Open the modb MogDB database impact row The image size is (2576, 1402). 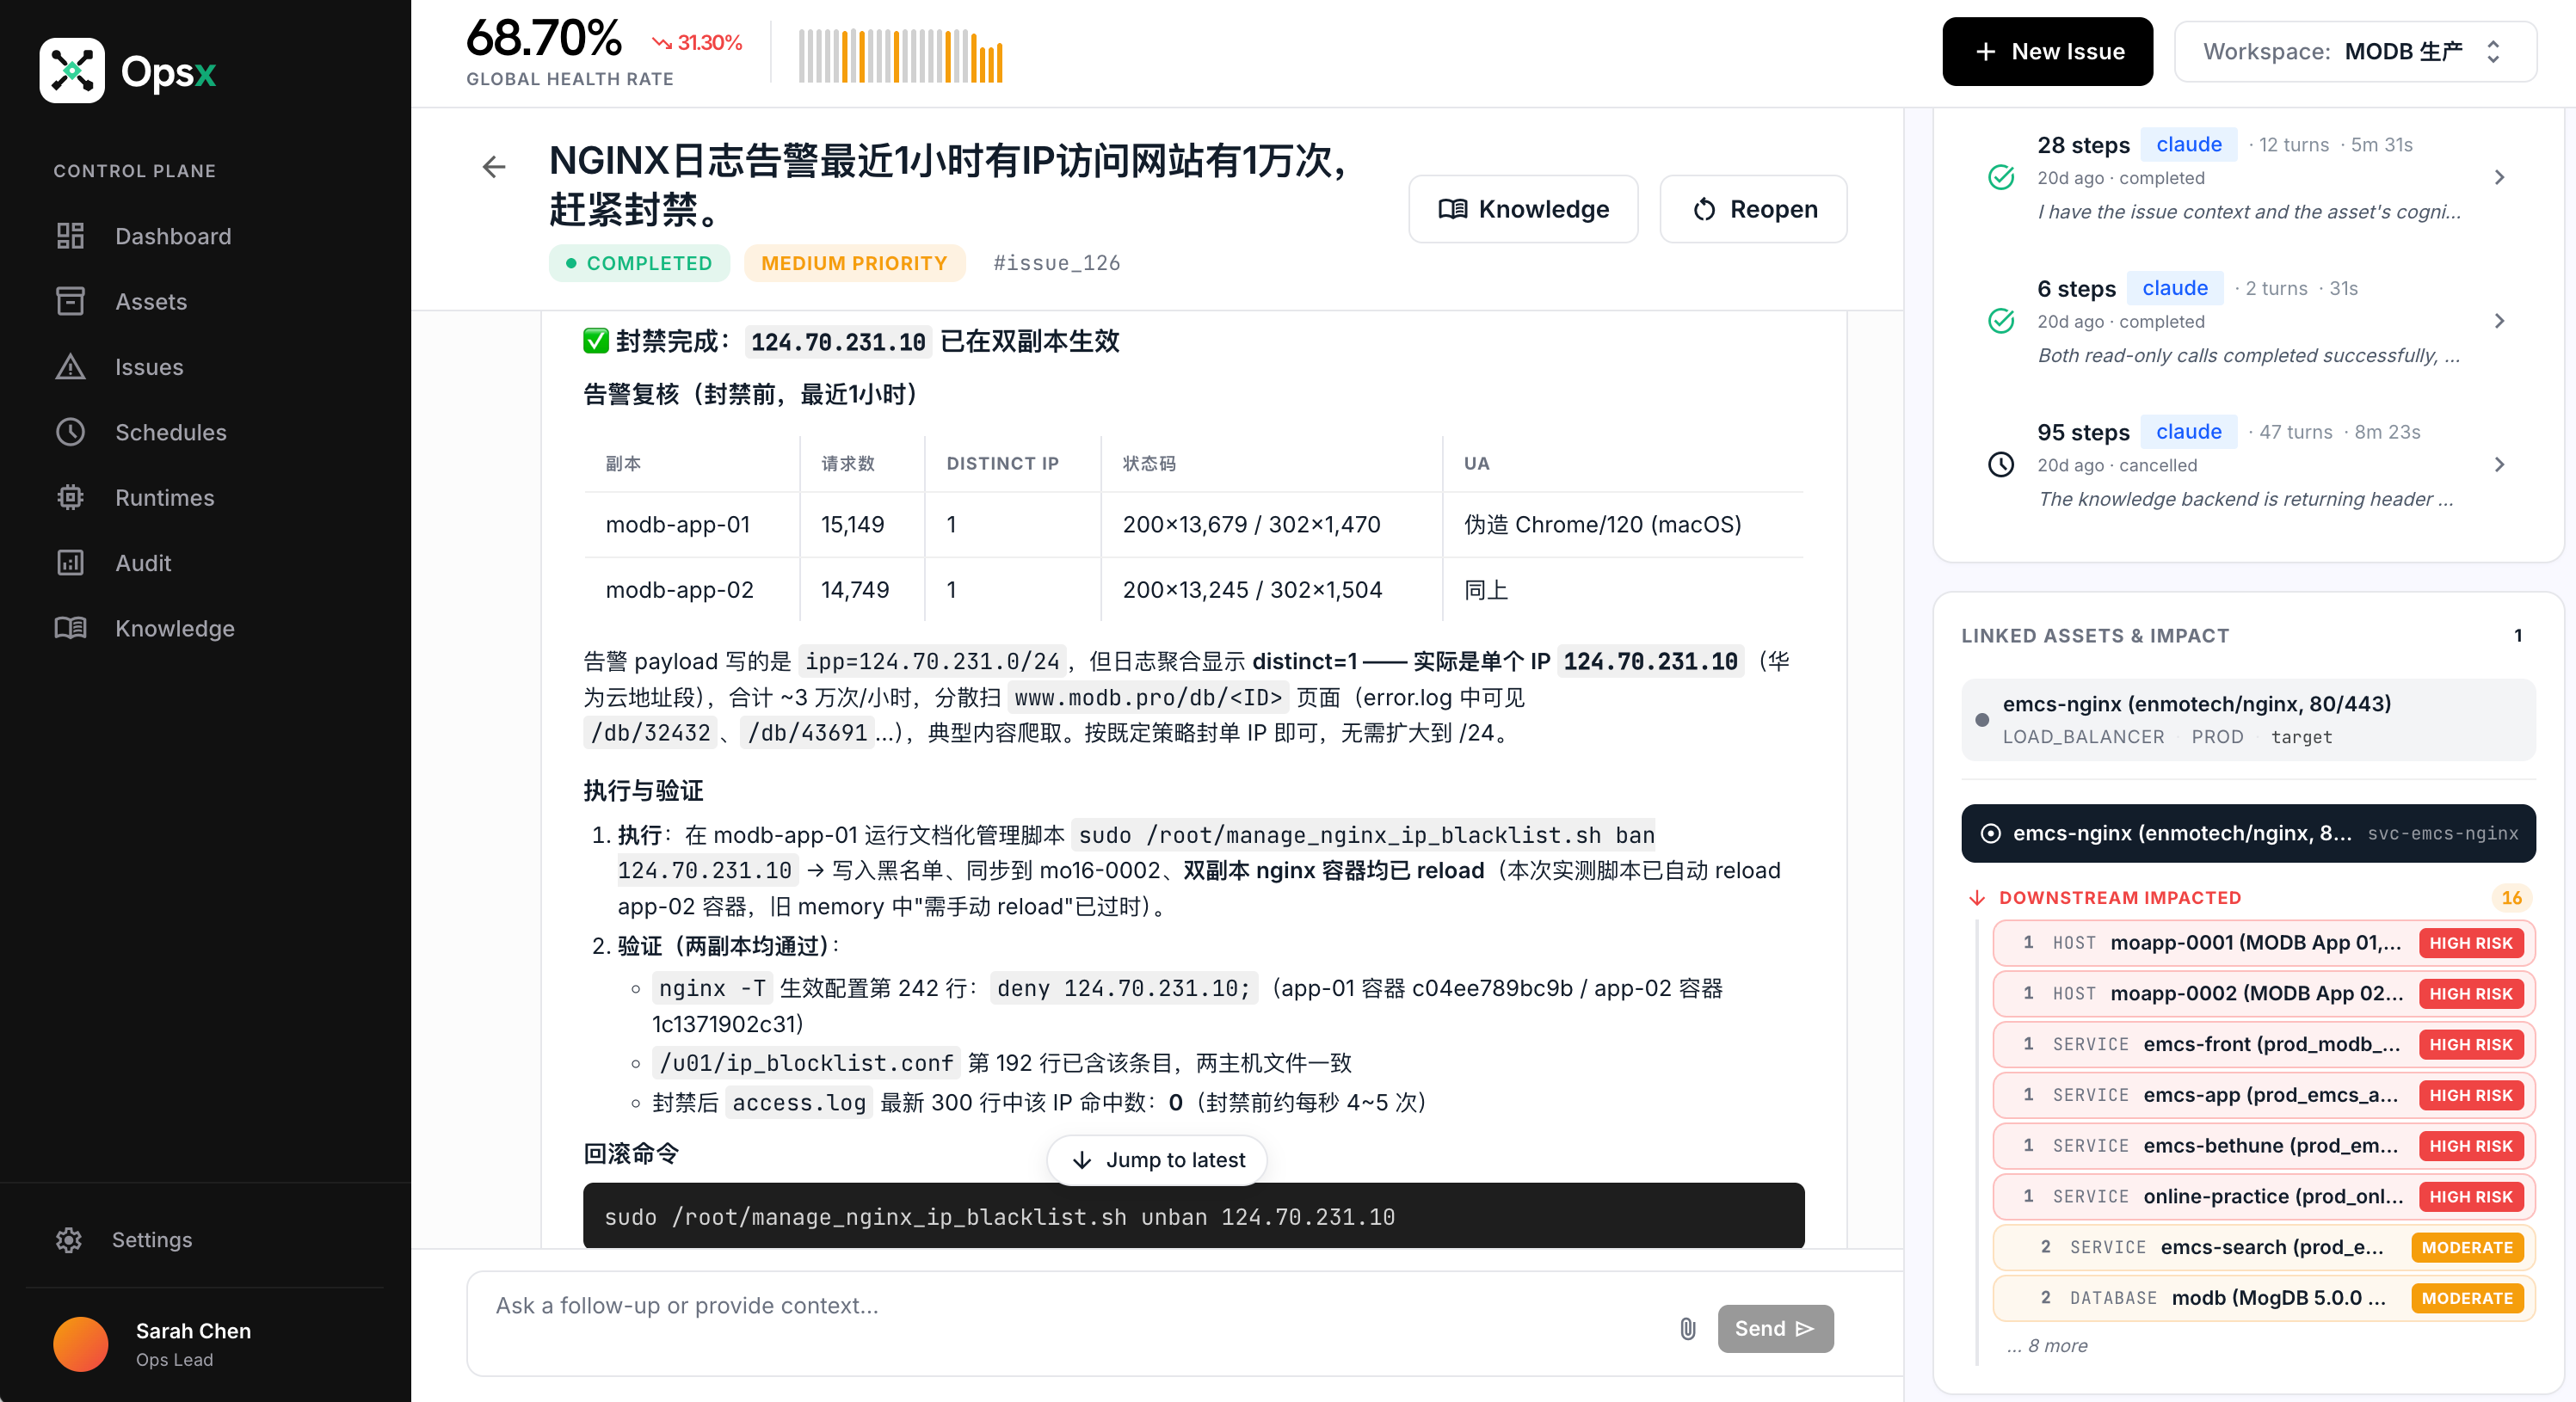(x=2263, y=1298)
